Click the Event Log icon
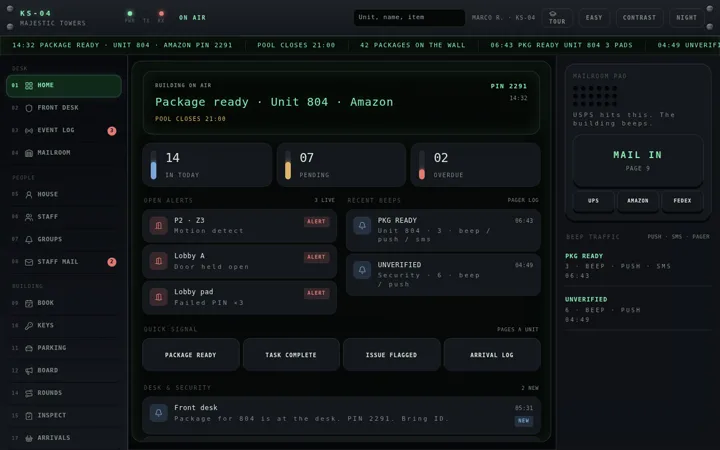720x450 pixels. click(x=29, y=130)
